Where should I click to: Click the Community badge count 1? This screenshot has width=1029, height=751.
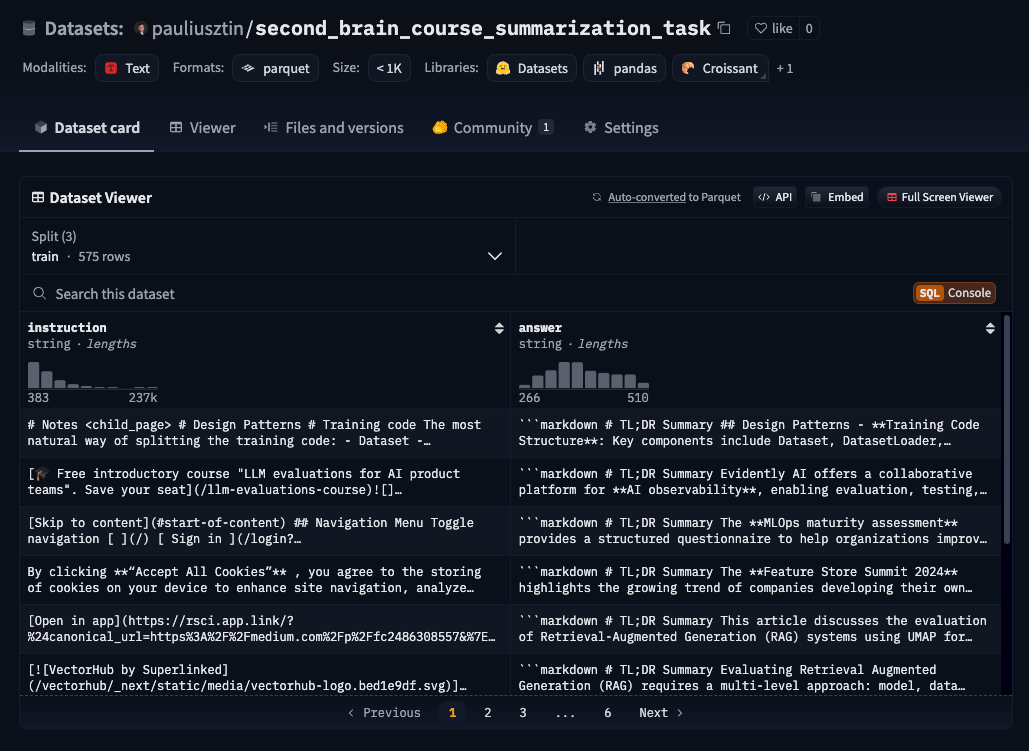click(x=546, y=127)
